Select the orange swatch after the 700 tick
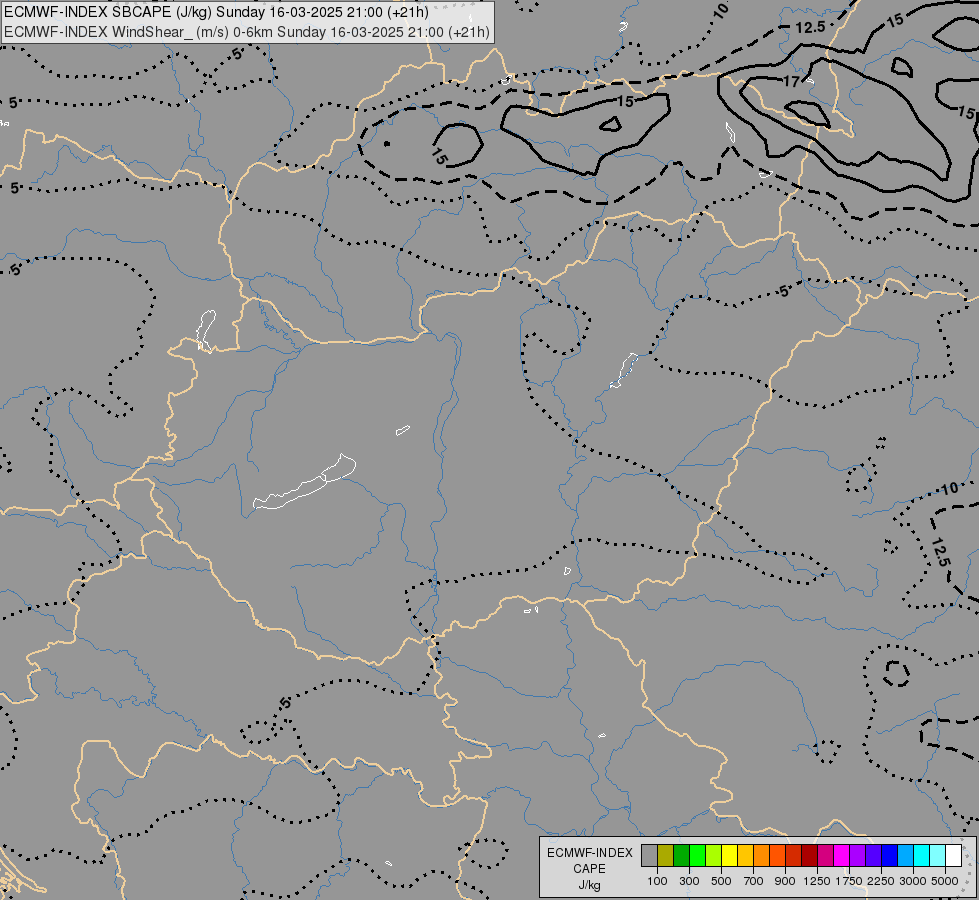The height and width of the screenshot is (900, 979). tap(762, 855)
